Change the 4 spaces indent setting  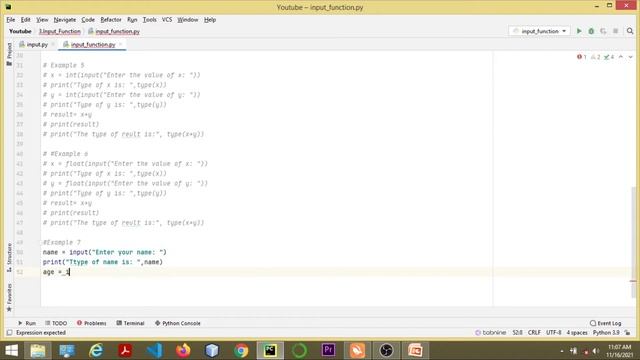tap(577, 333)
